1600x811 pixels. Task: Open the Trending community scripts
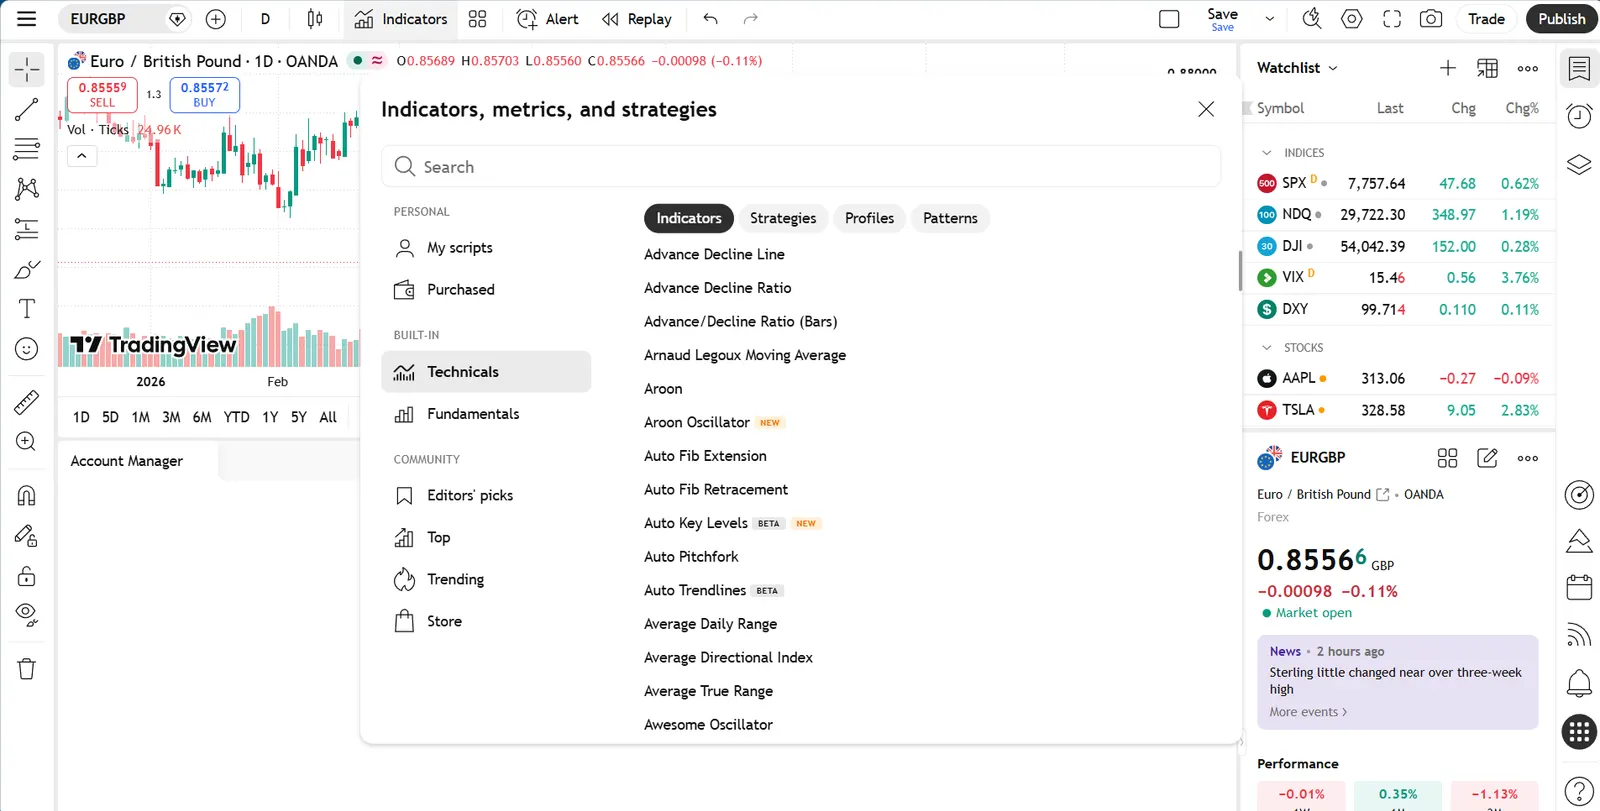[x=486, y=580]
